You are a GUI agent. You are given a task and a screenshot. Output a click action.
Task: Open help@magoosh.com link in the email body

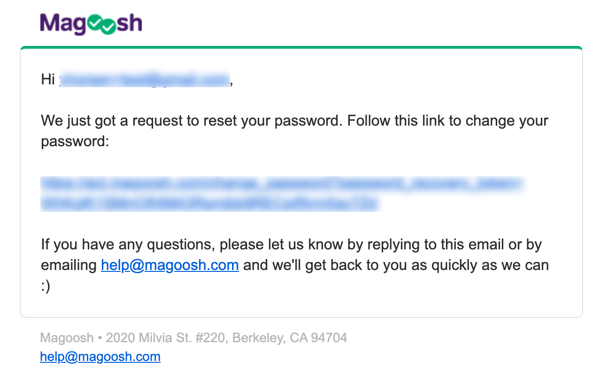(170, 265)
